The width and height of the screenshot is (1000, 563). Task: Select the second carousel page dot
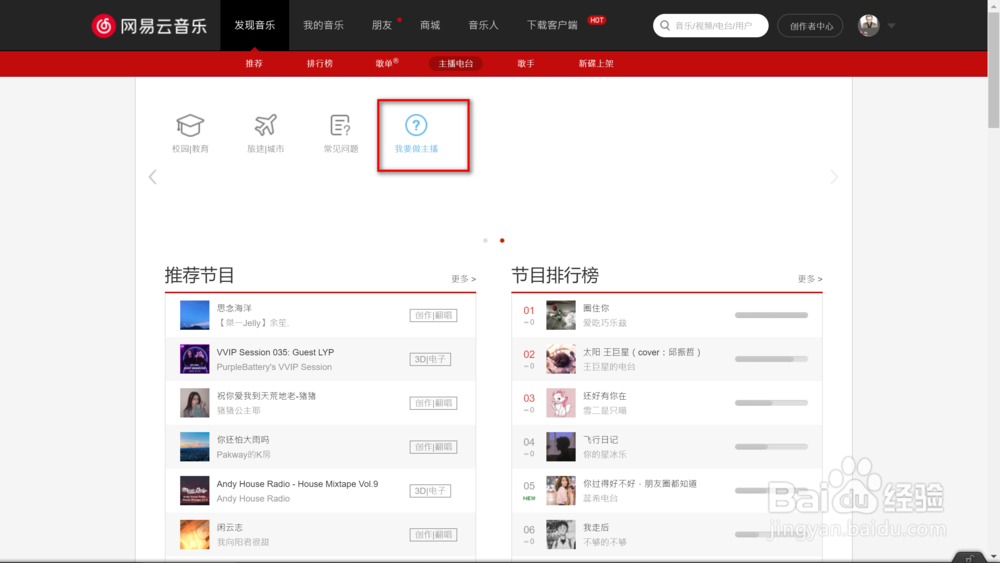click(x=502, y=240)
